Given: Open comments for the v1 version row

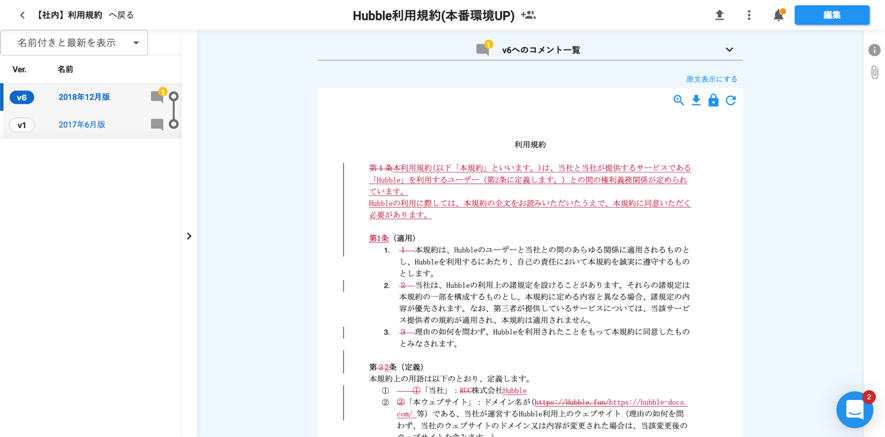Looking at the screenshot, I should (x=157, y=125).
